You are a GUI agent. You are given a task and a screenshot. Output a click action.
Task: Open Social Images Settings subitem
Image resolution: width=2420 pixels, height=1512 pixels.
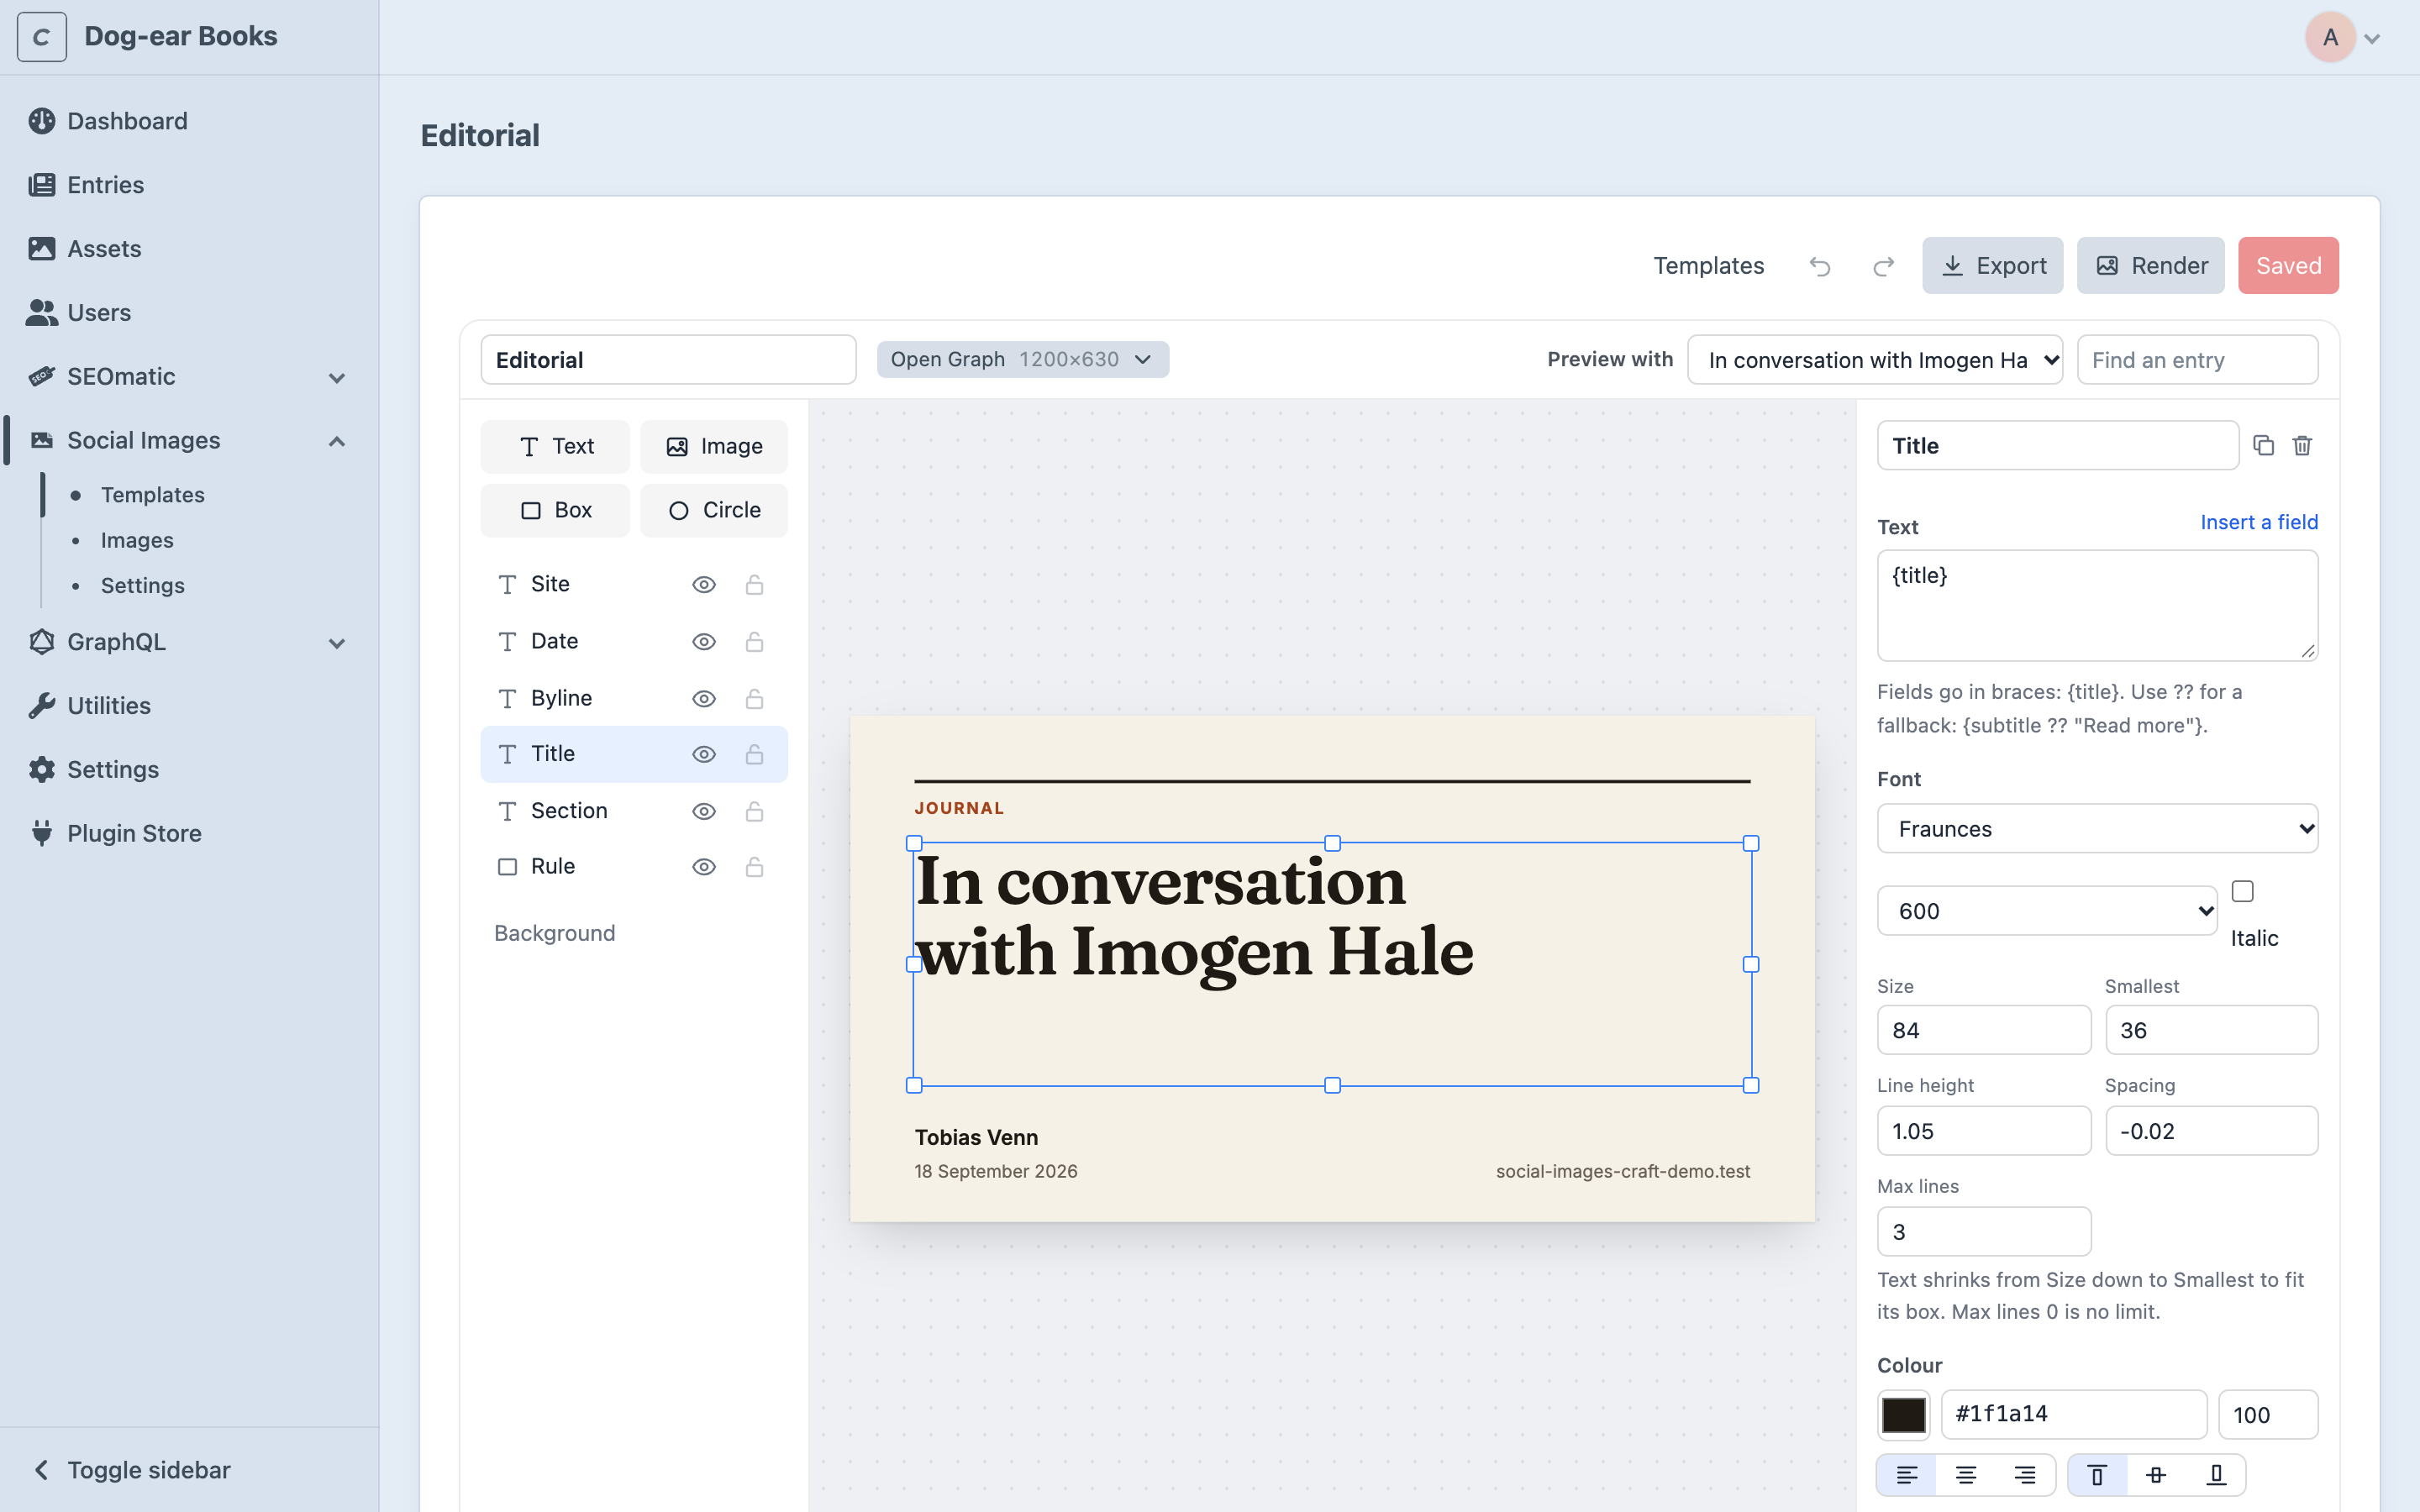pyautogui.click(x=142, y=585)
